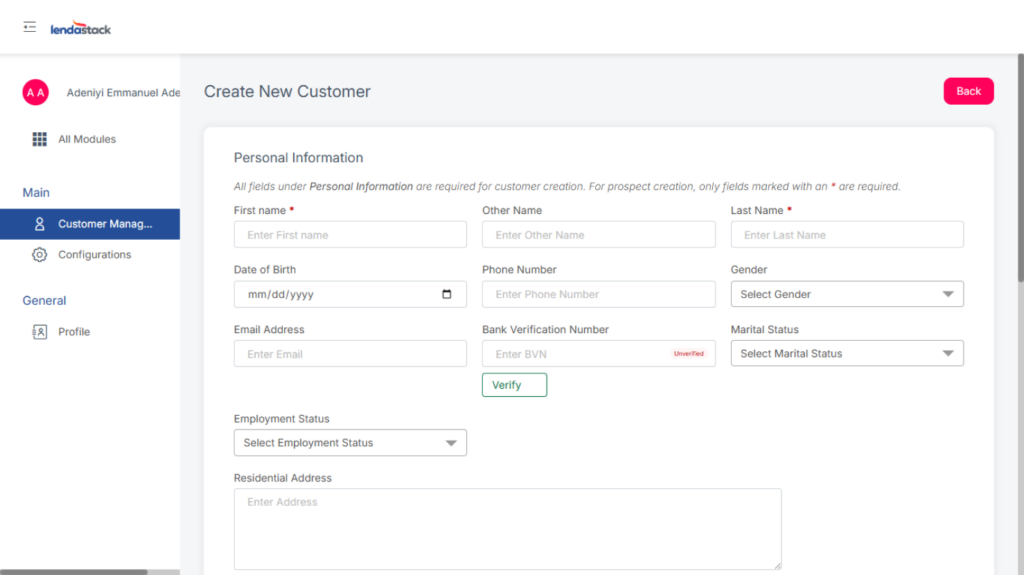Screen dimensions: 1024x575
Task: Open the All Modules grid icon
Action: point(40,139)
